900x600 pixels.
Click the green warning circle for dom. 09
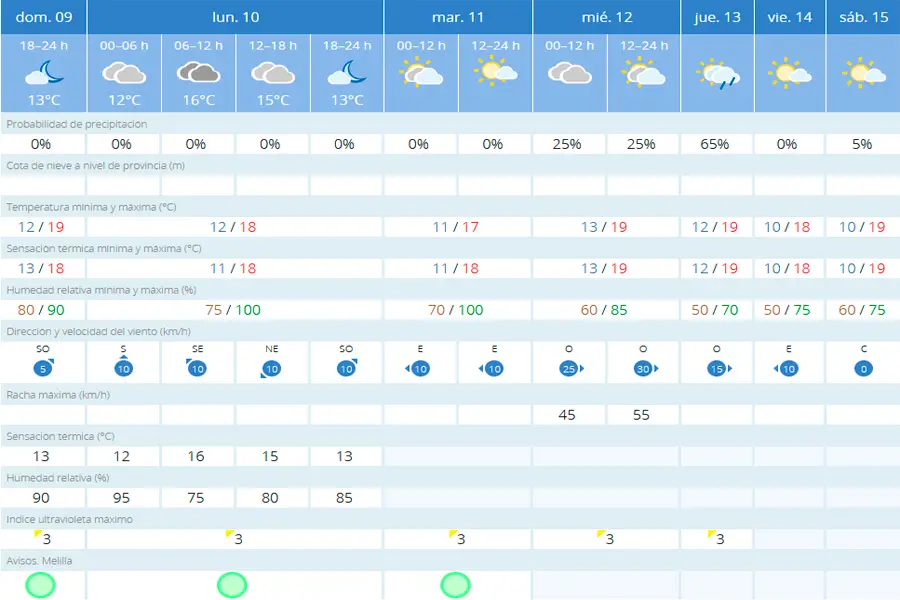(41, 586)
